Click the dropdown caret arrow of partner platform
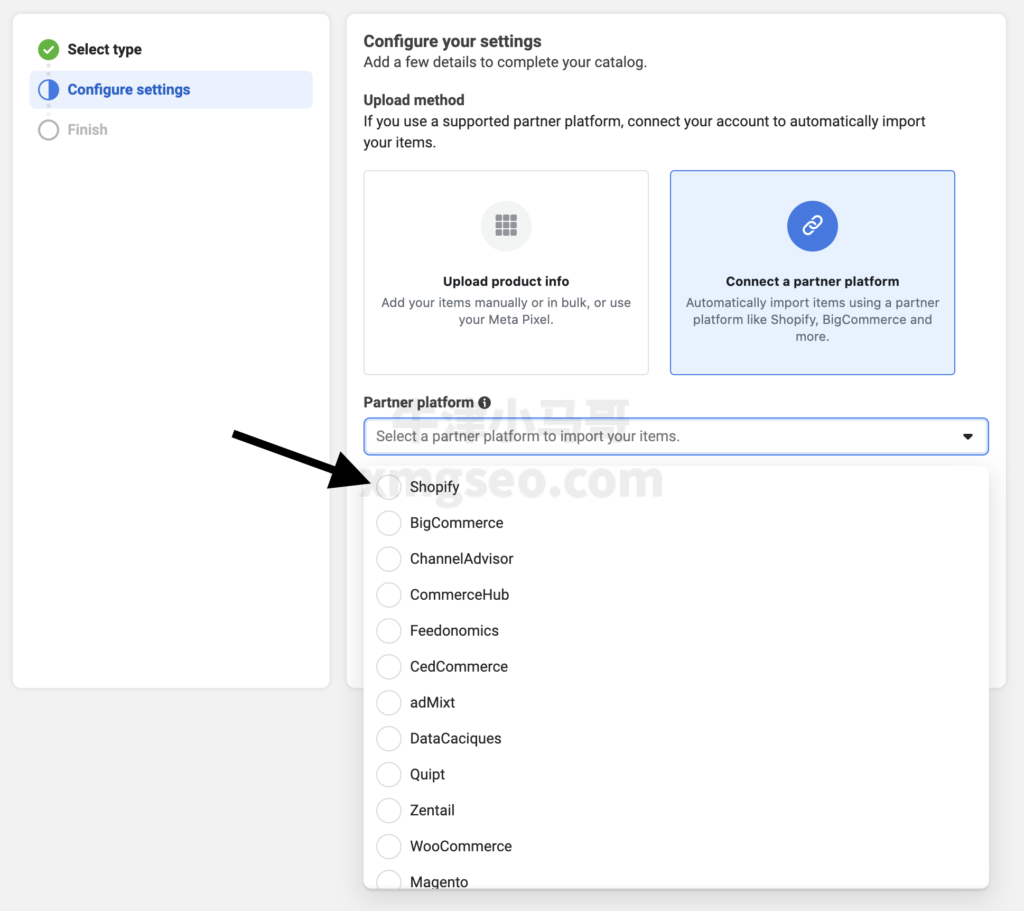 tap(968, 436)
